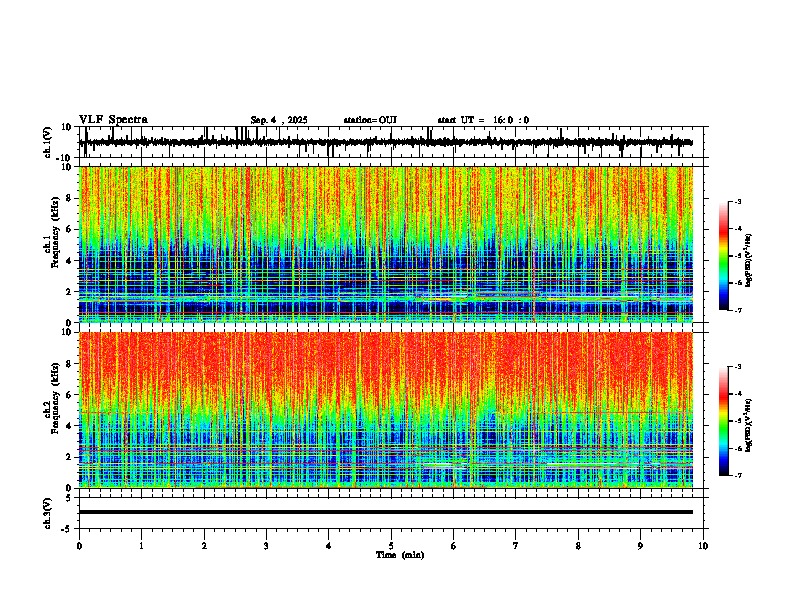
Task: Select the "start UT = 16:0 :0" text
Action: point(483,120)
